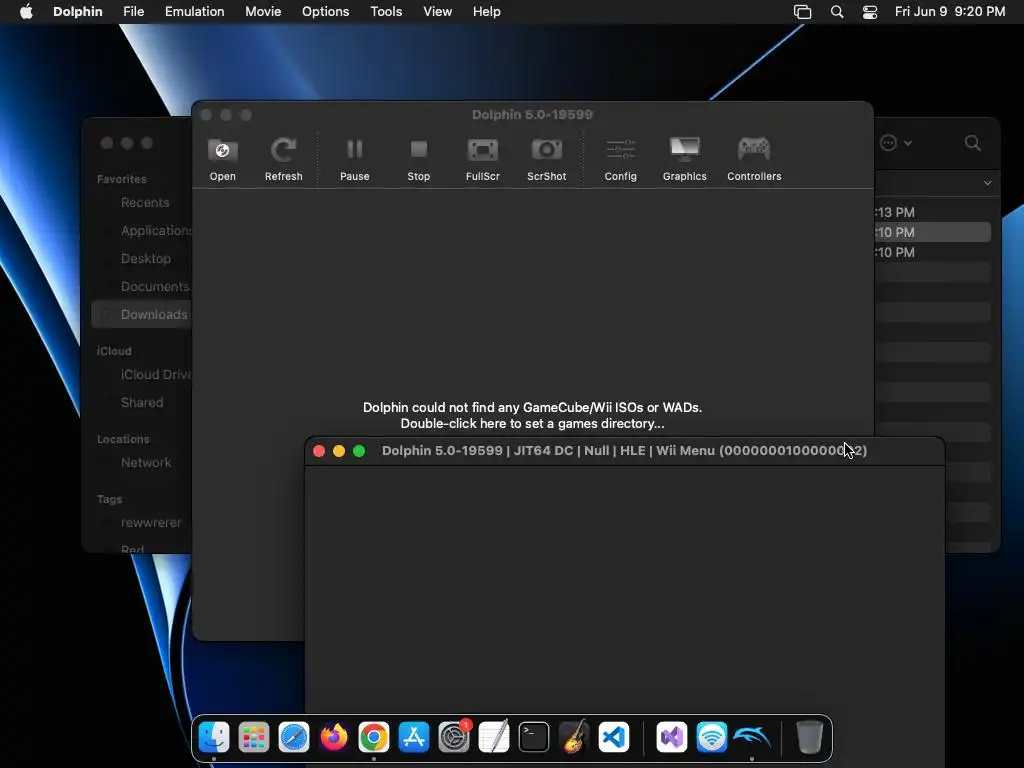Select Desktop in Finder sidebar
The height and width of the screenshot is (768, 1024).
click(146, 259)
